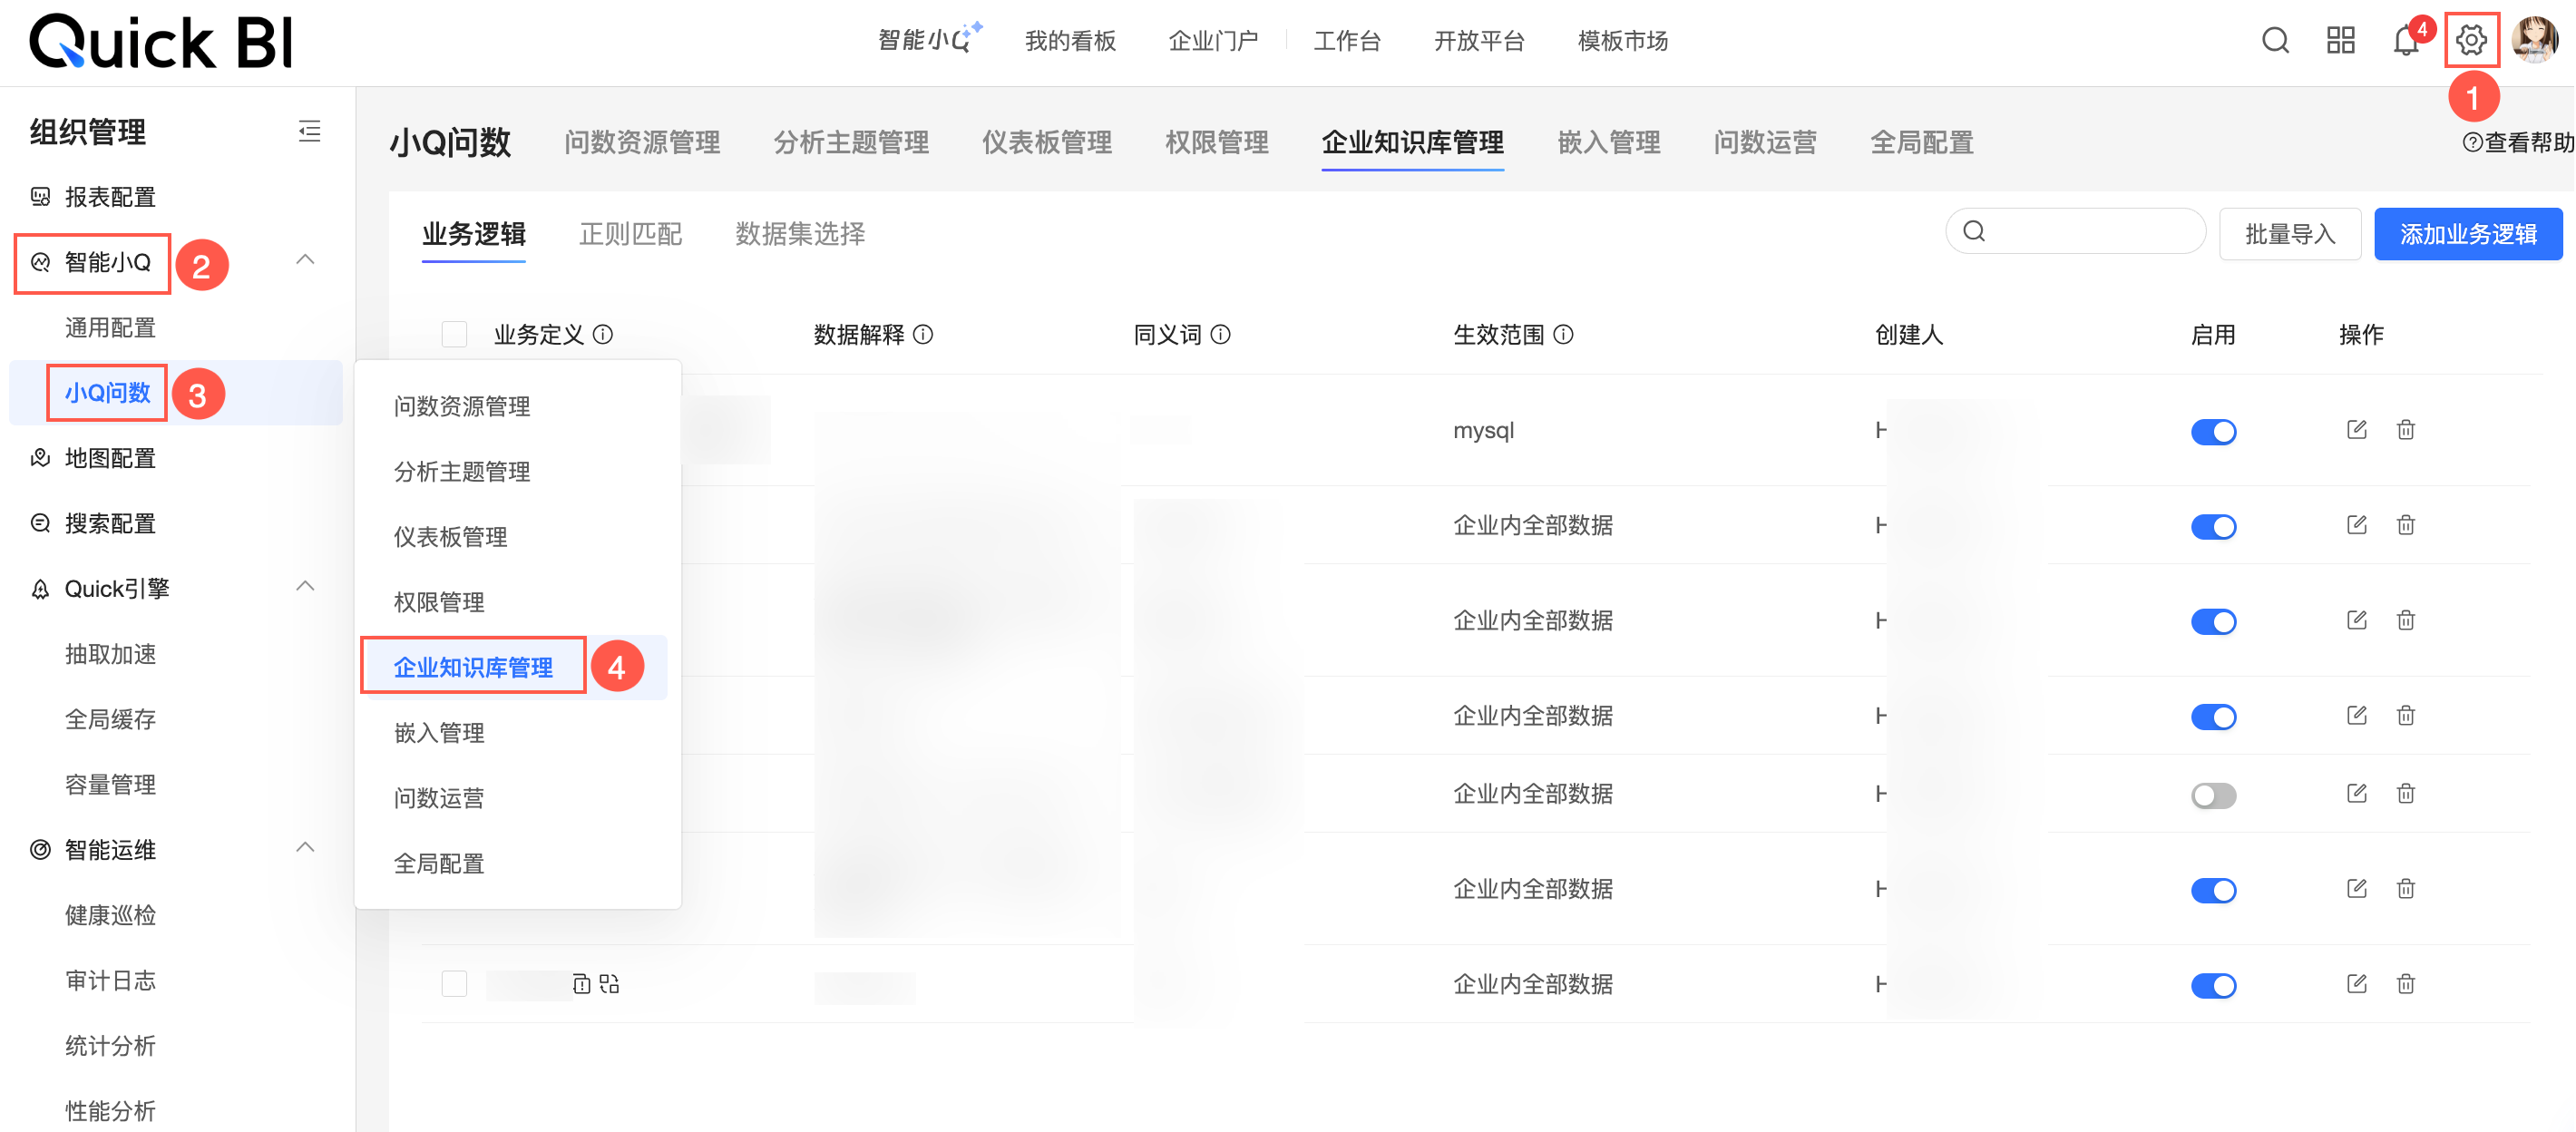2576x1132 pixels.
Task: Collapse the Quick引擎 section
Action: tap(306, 587)
